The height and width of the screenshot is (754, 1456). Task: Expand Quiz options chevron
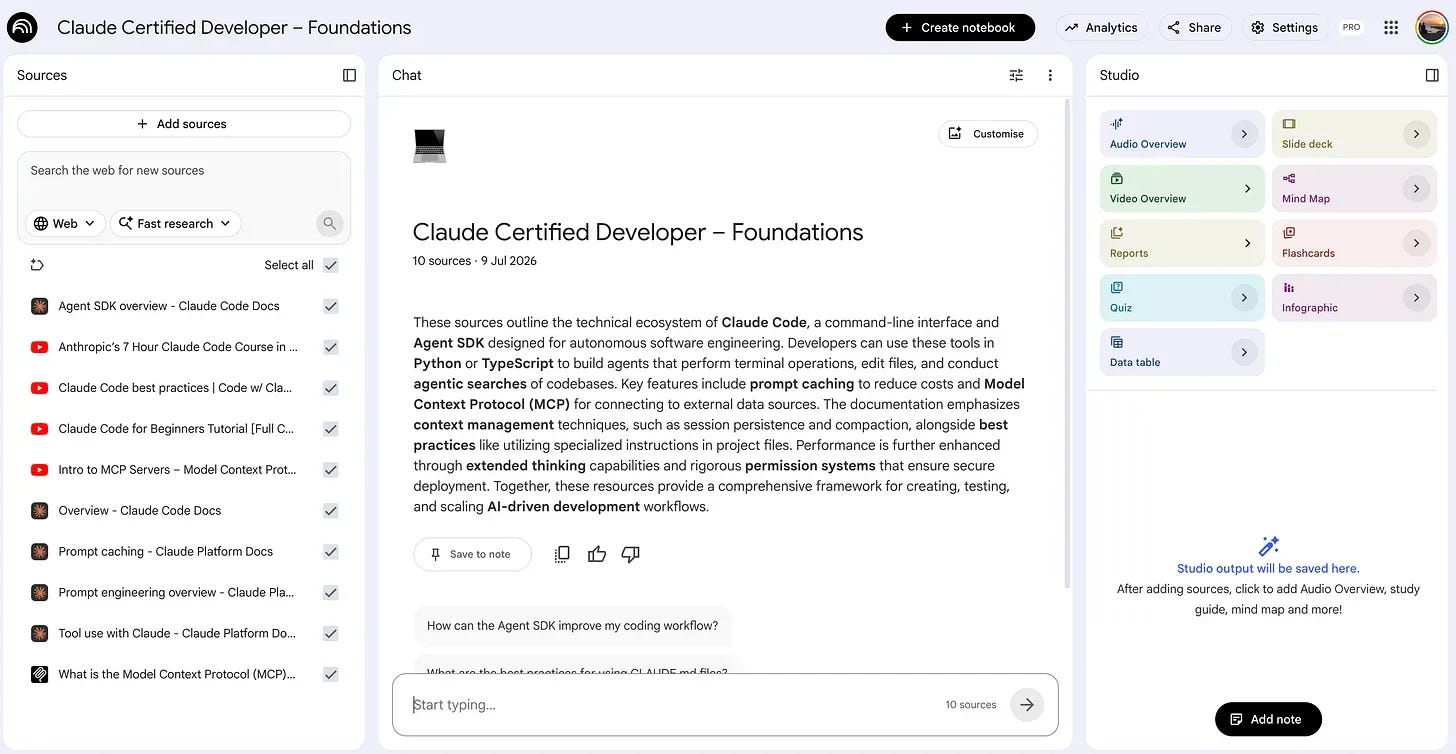[x=1244, y=298]
